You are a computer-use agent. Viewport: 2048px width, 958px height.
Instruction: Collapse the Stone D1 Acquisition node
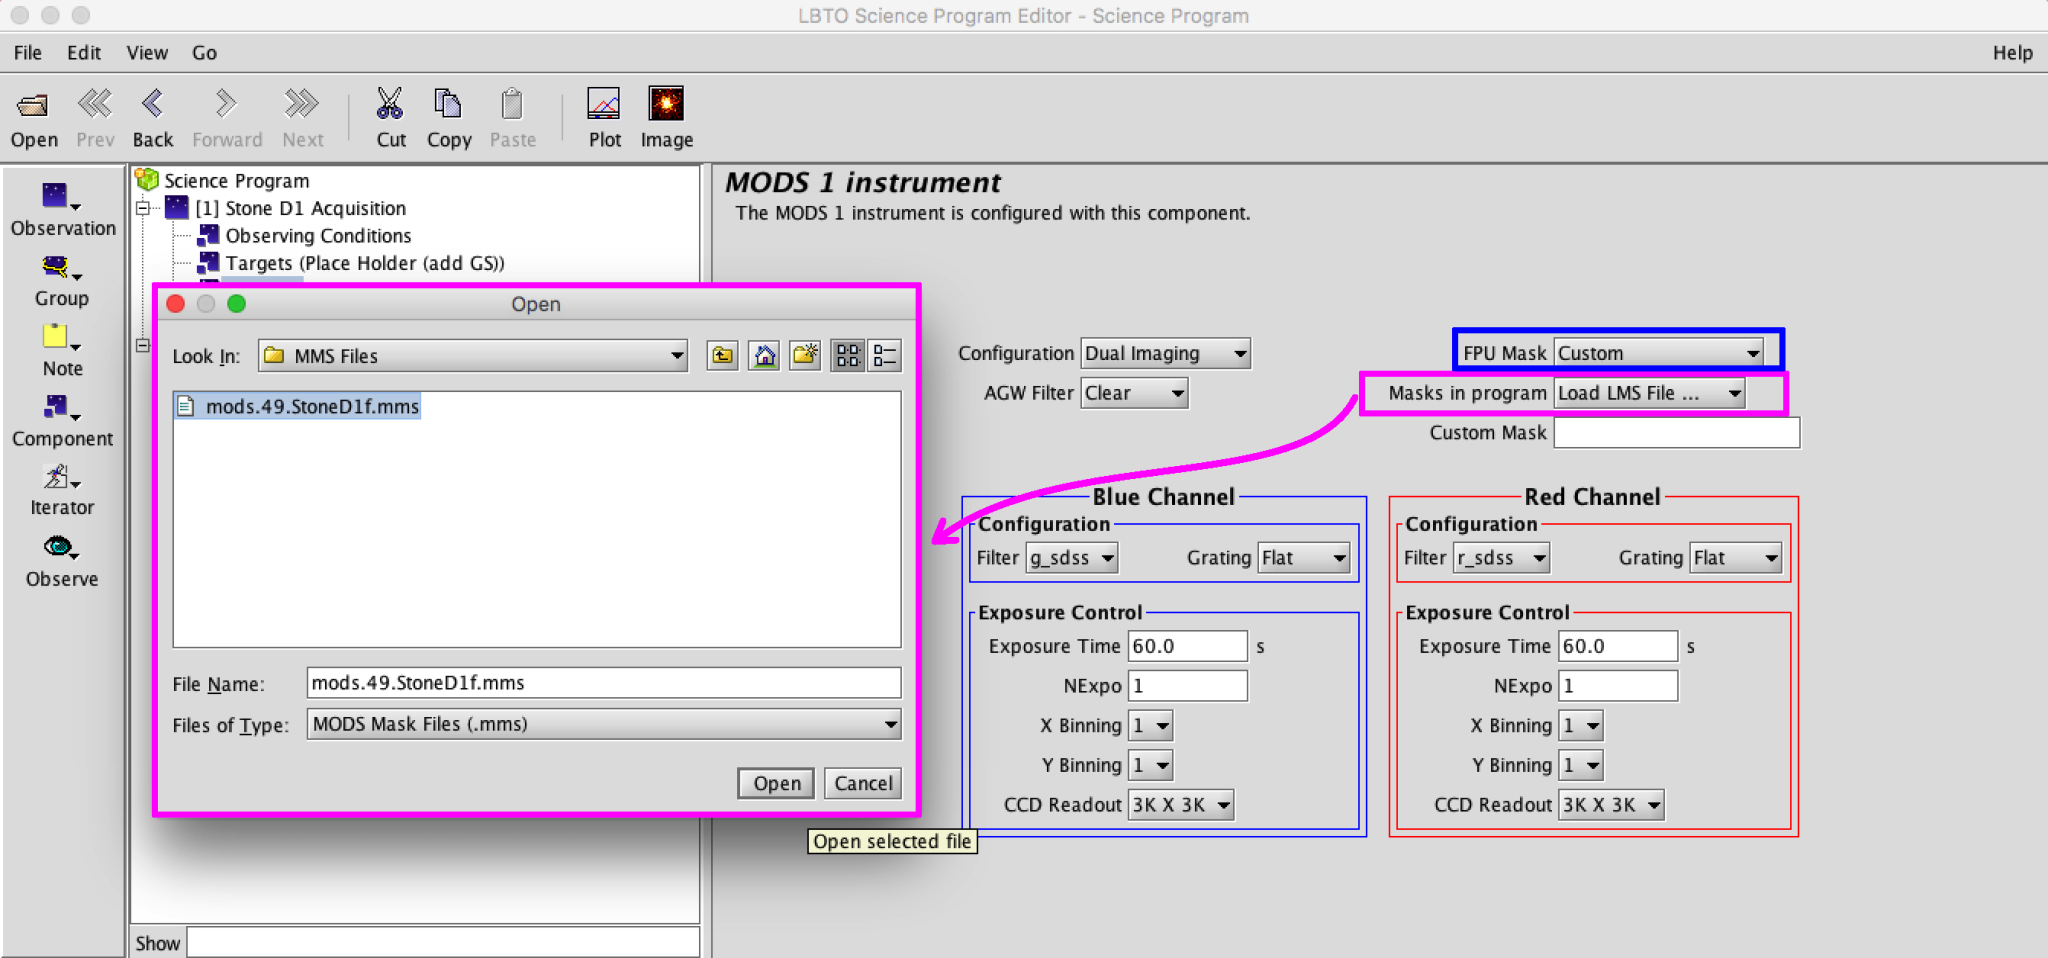143,208
